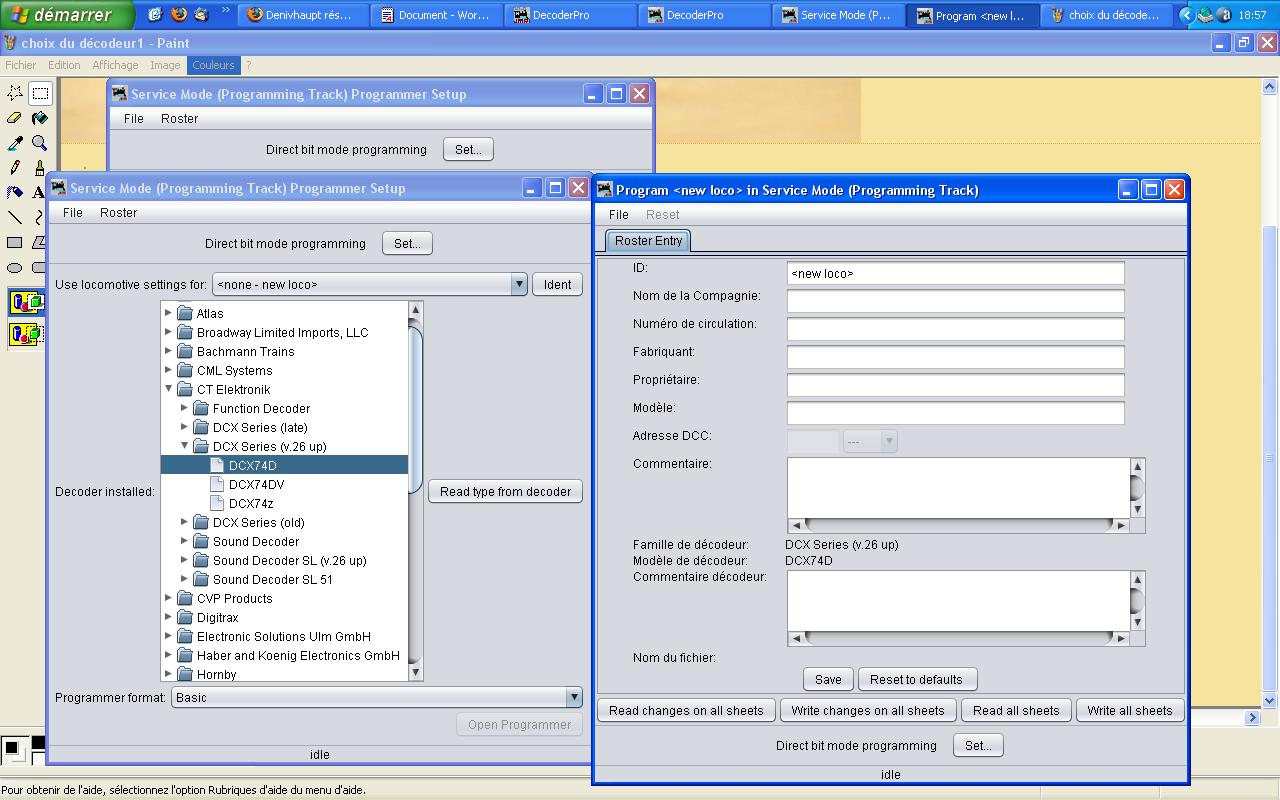Open the Document - Word taskbar item

click(436, 15)
